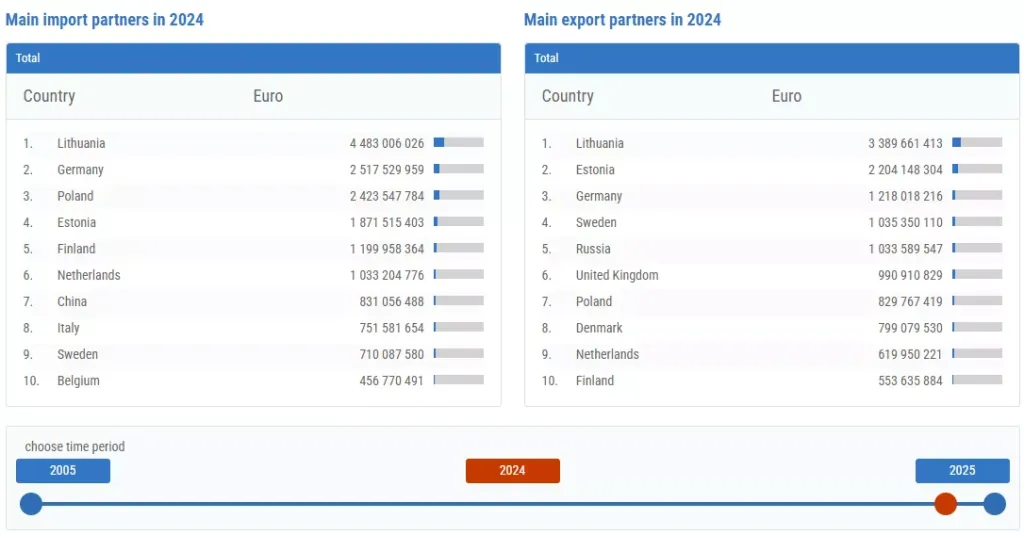
Task: Click China row in import partners
Action: click(x=72, y=302)
